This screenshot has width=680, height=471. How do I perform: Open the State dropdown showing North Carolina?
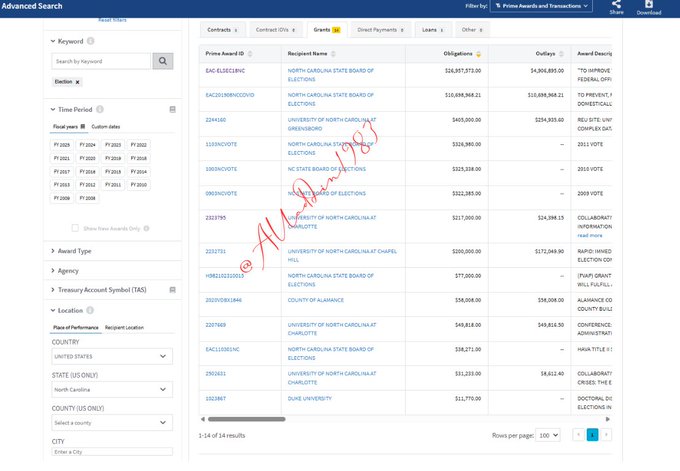(x=111, y=390)
